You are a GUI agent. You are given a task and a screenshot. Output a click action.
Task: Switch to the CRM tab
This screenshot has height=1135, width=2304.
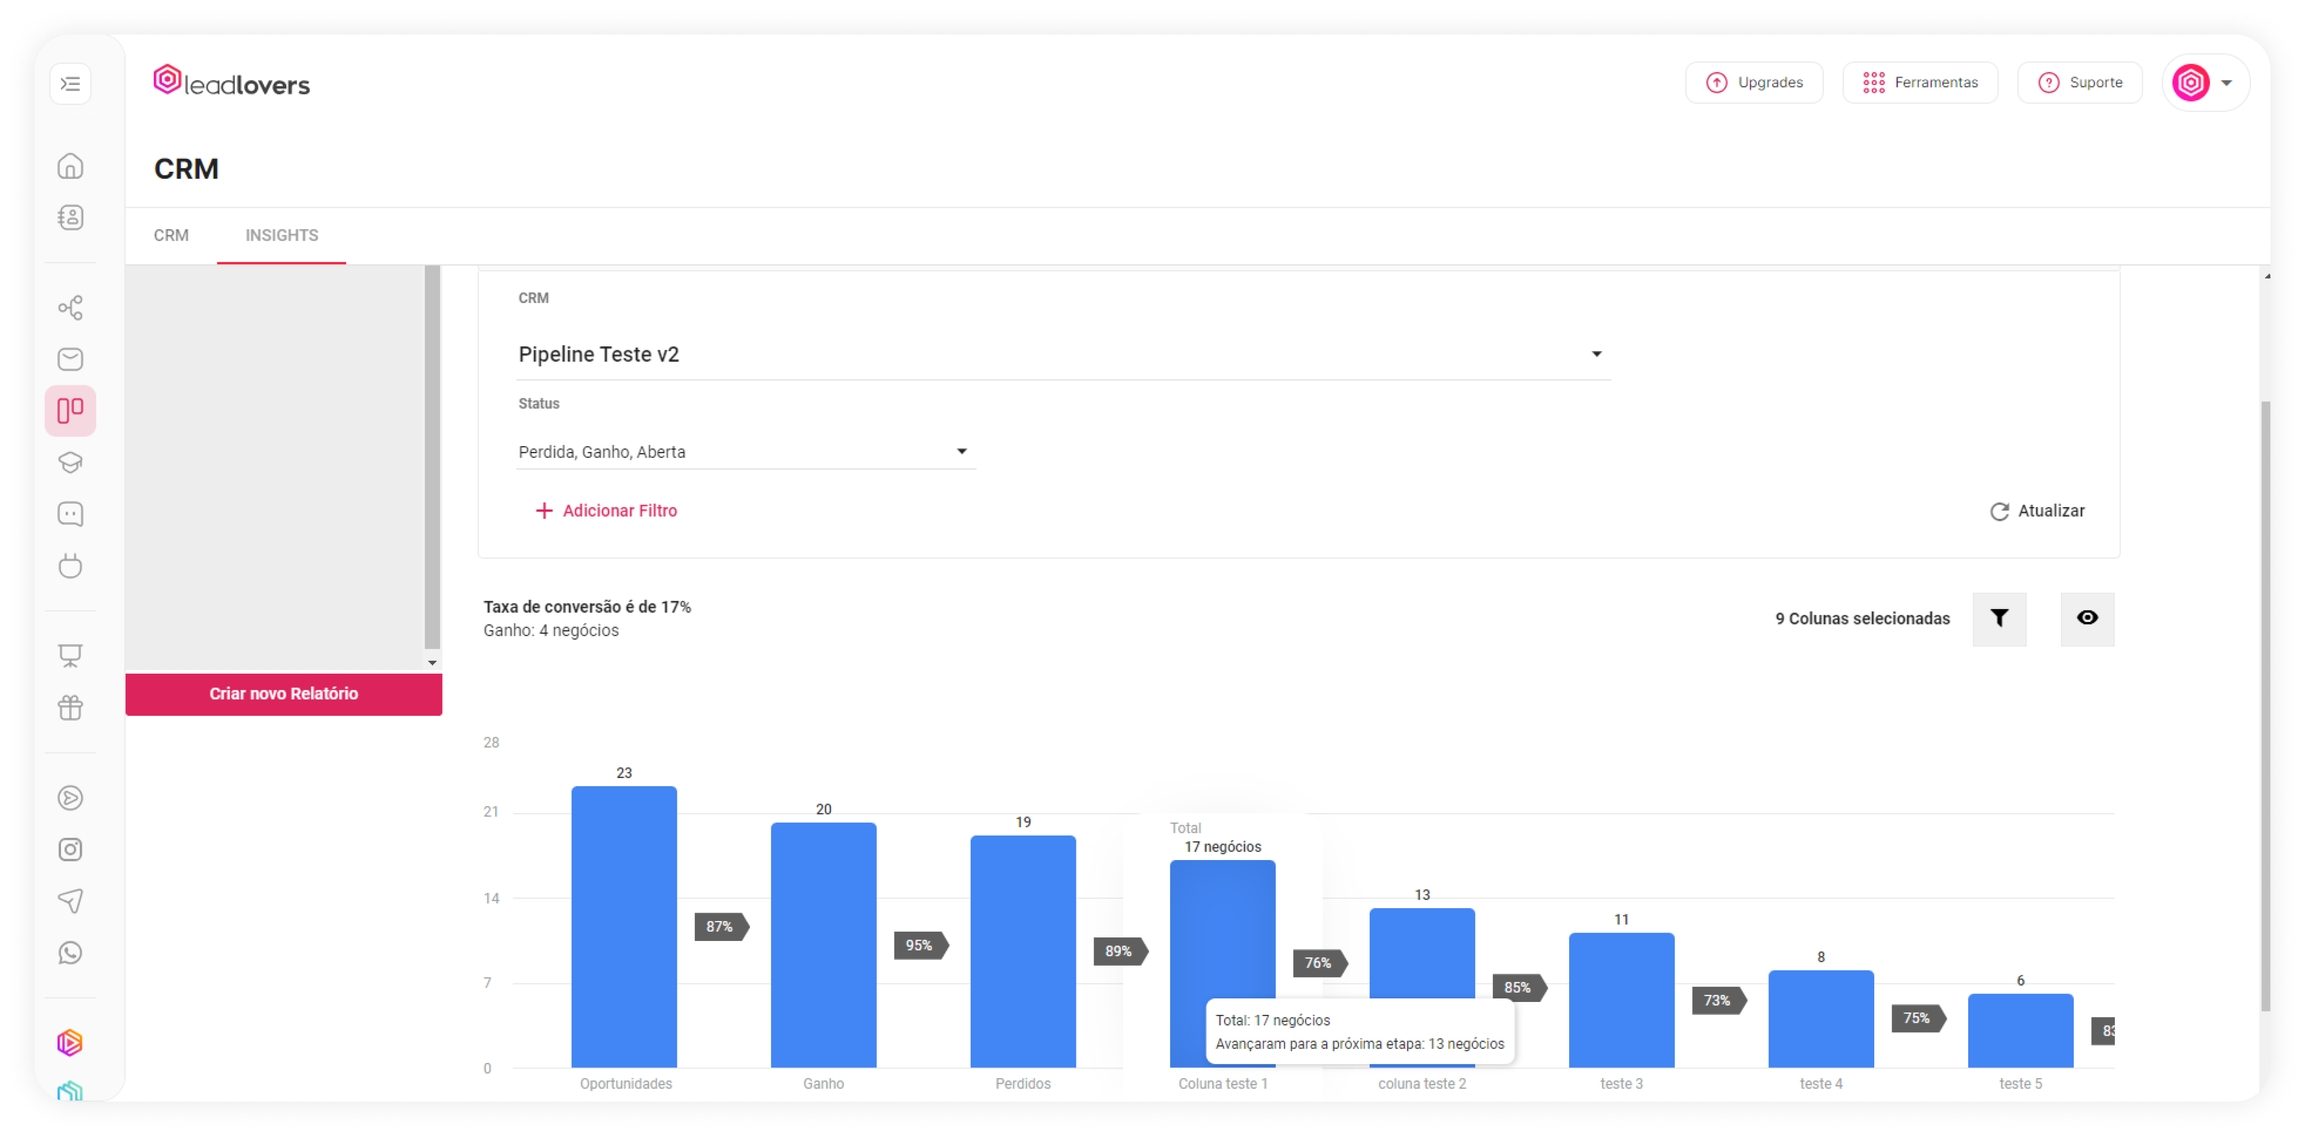[x=171, y=235]
